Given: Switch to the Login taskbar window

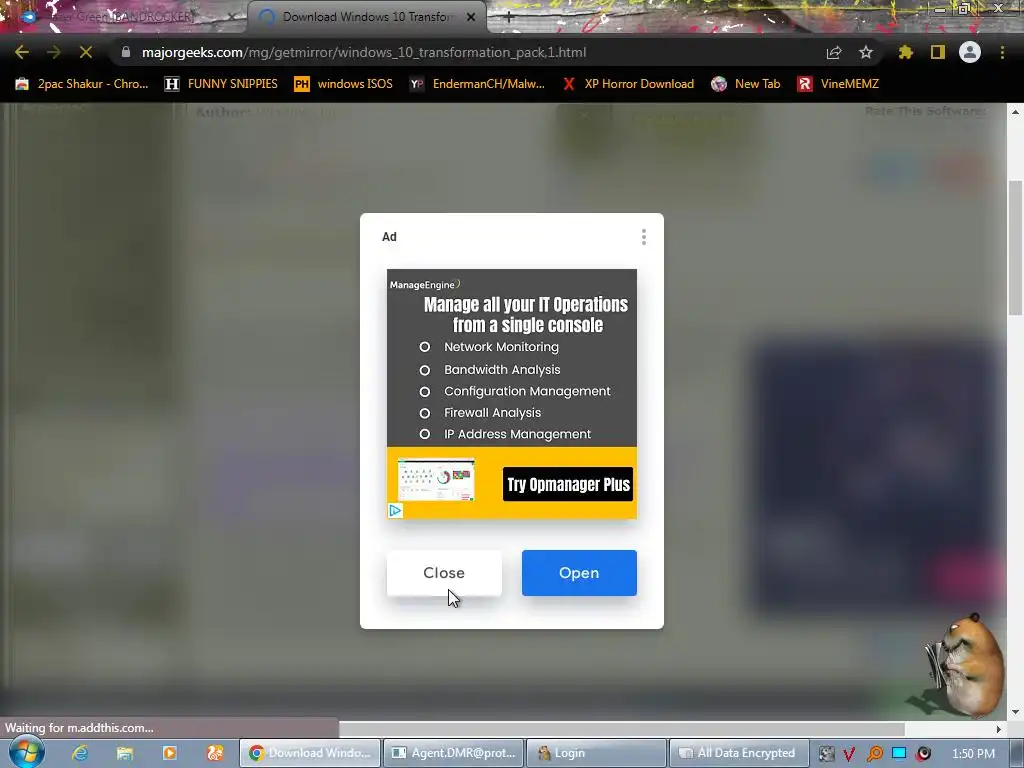Looking at the screenshot, I should [x=596, y=753].
